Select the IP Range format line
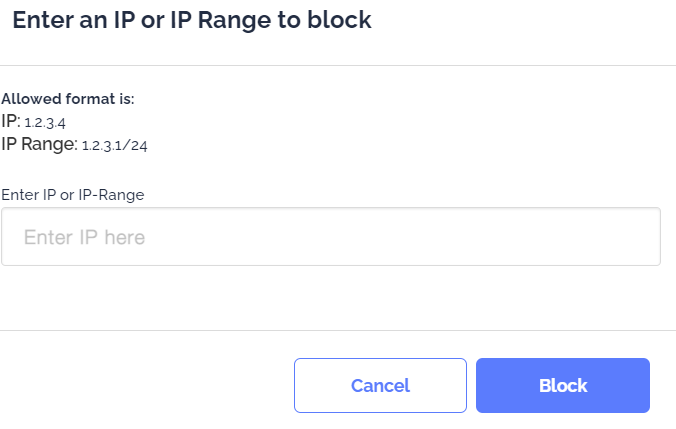This screenshot has width=676, height=429. tap(75, 144)
